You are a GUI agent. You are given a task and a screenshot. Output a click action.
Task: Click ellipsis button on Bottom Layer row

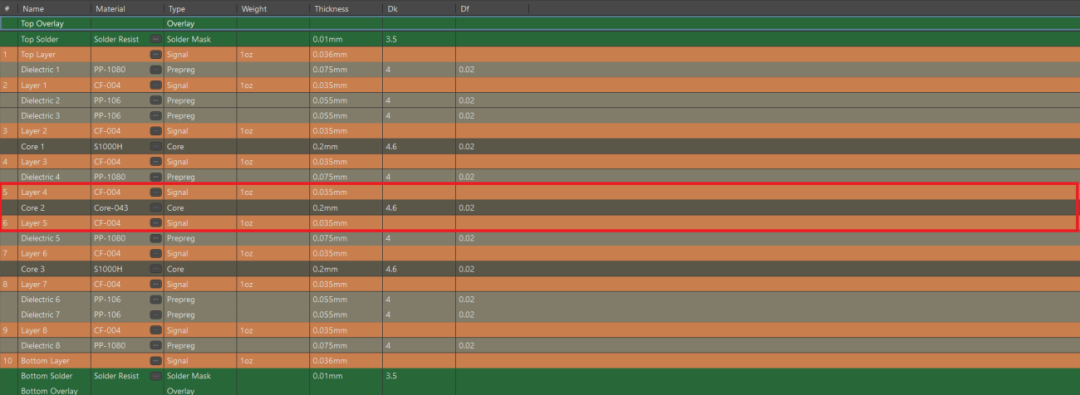point(156,361)
